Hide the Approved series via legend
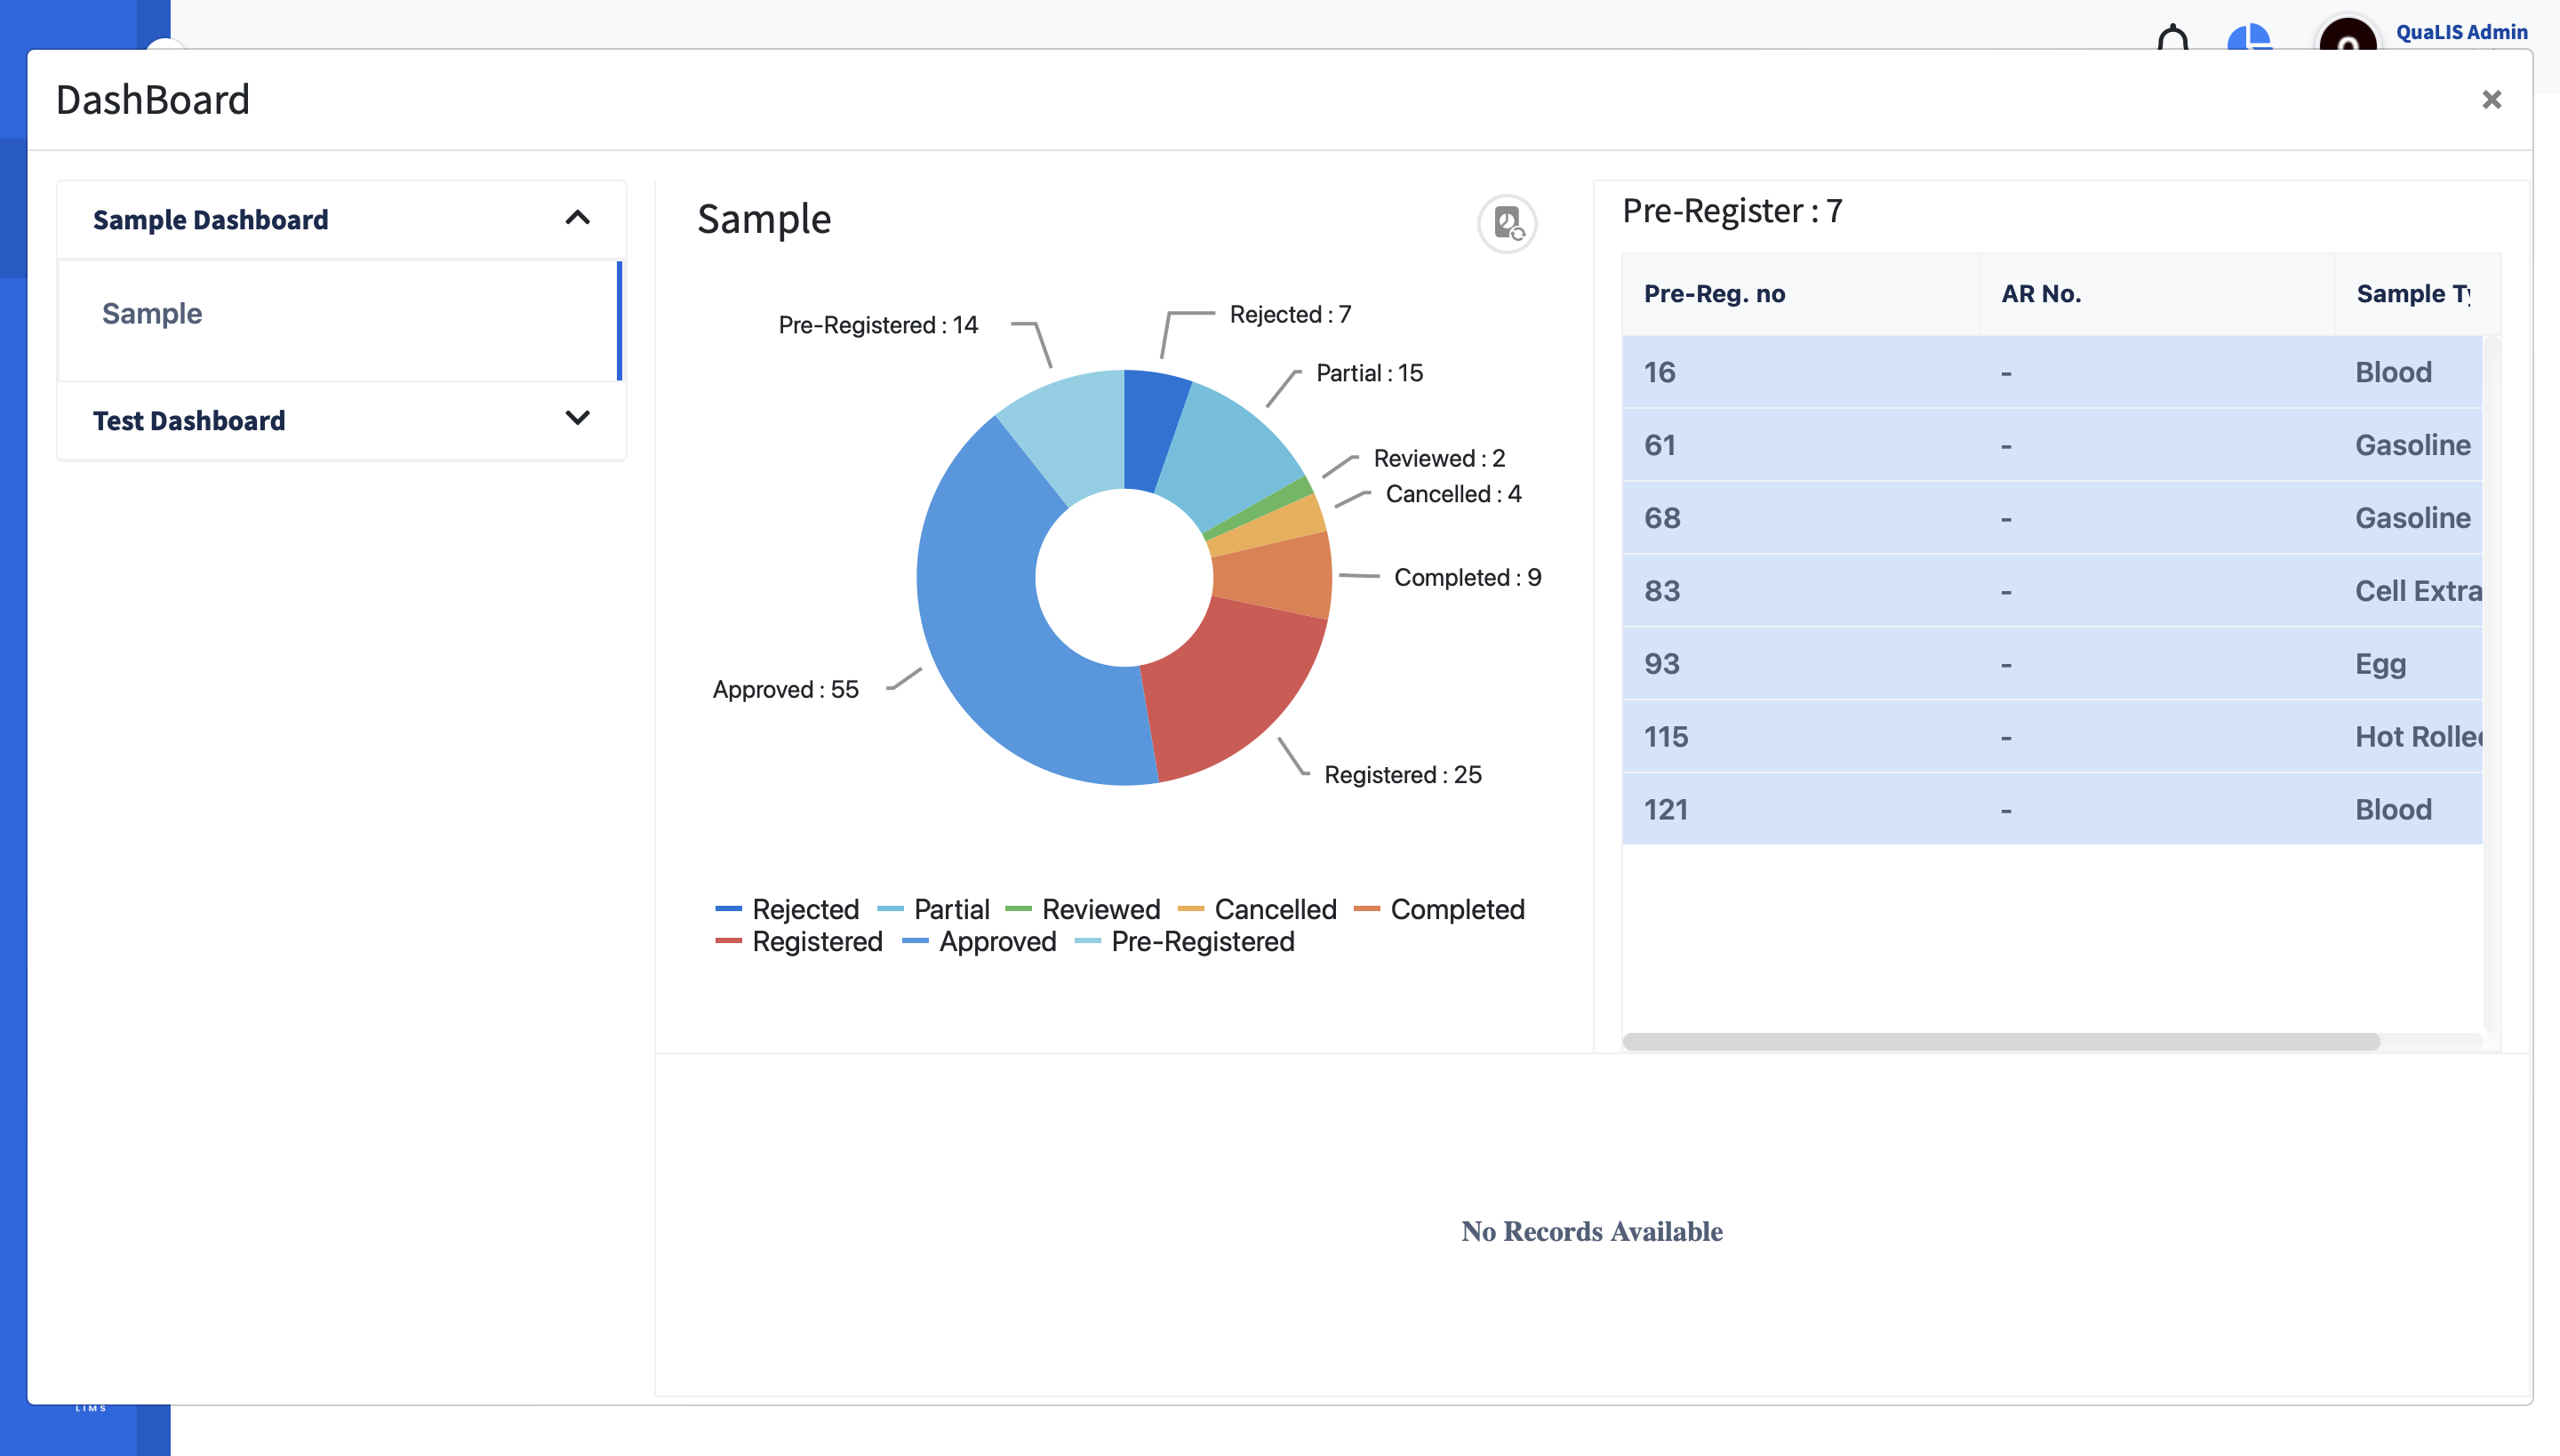Viewport: 2560px width, 1456px height. (997, 941)
